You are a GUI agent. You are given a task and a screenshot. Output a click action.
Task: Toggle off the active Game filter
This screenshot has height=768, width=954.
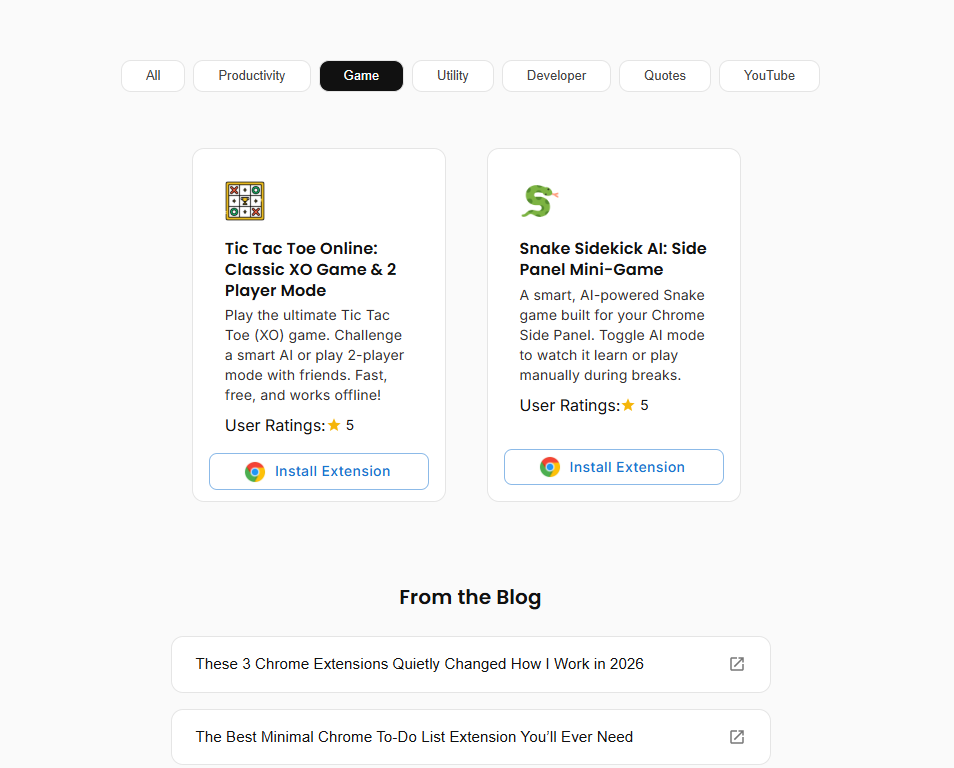(x=361, y=75)
